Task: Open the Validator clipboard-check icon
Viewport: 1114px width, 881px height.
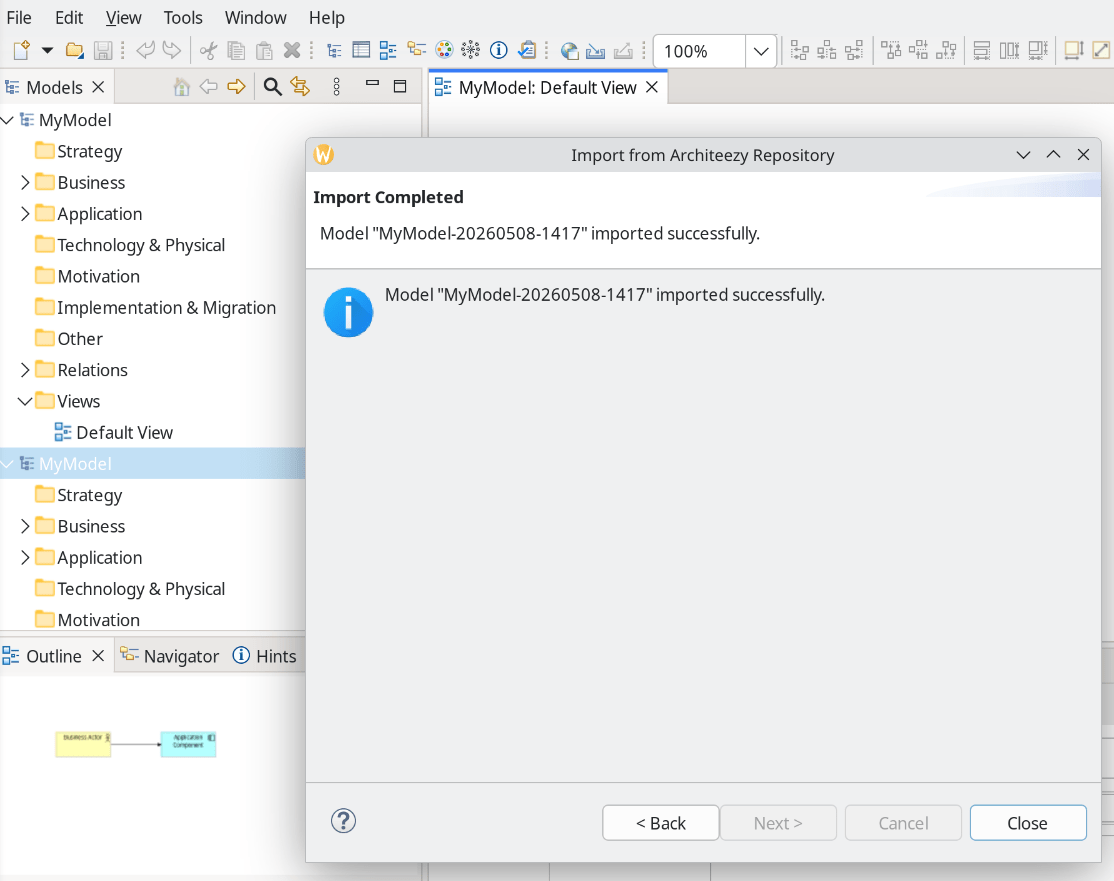Action: (526, 50)
